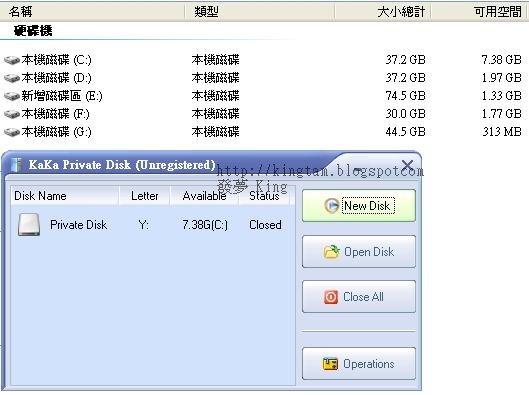Click the 'Y:' letter cell
This screenshot has height=395, width=529.
[x=144, y=225]
